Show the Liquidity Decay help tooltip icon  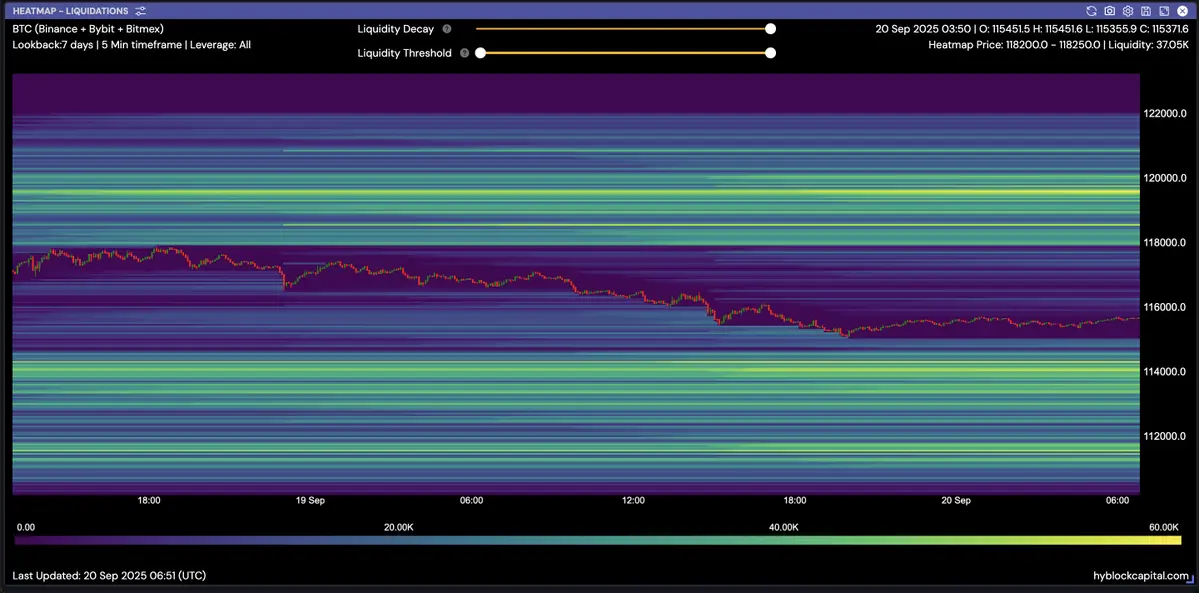(x=447, y=29)
